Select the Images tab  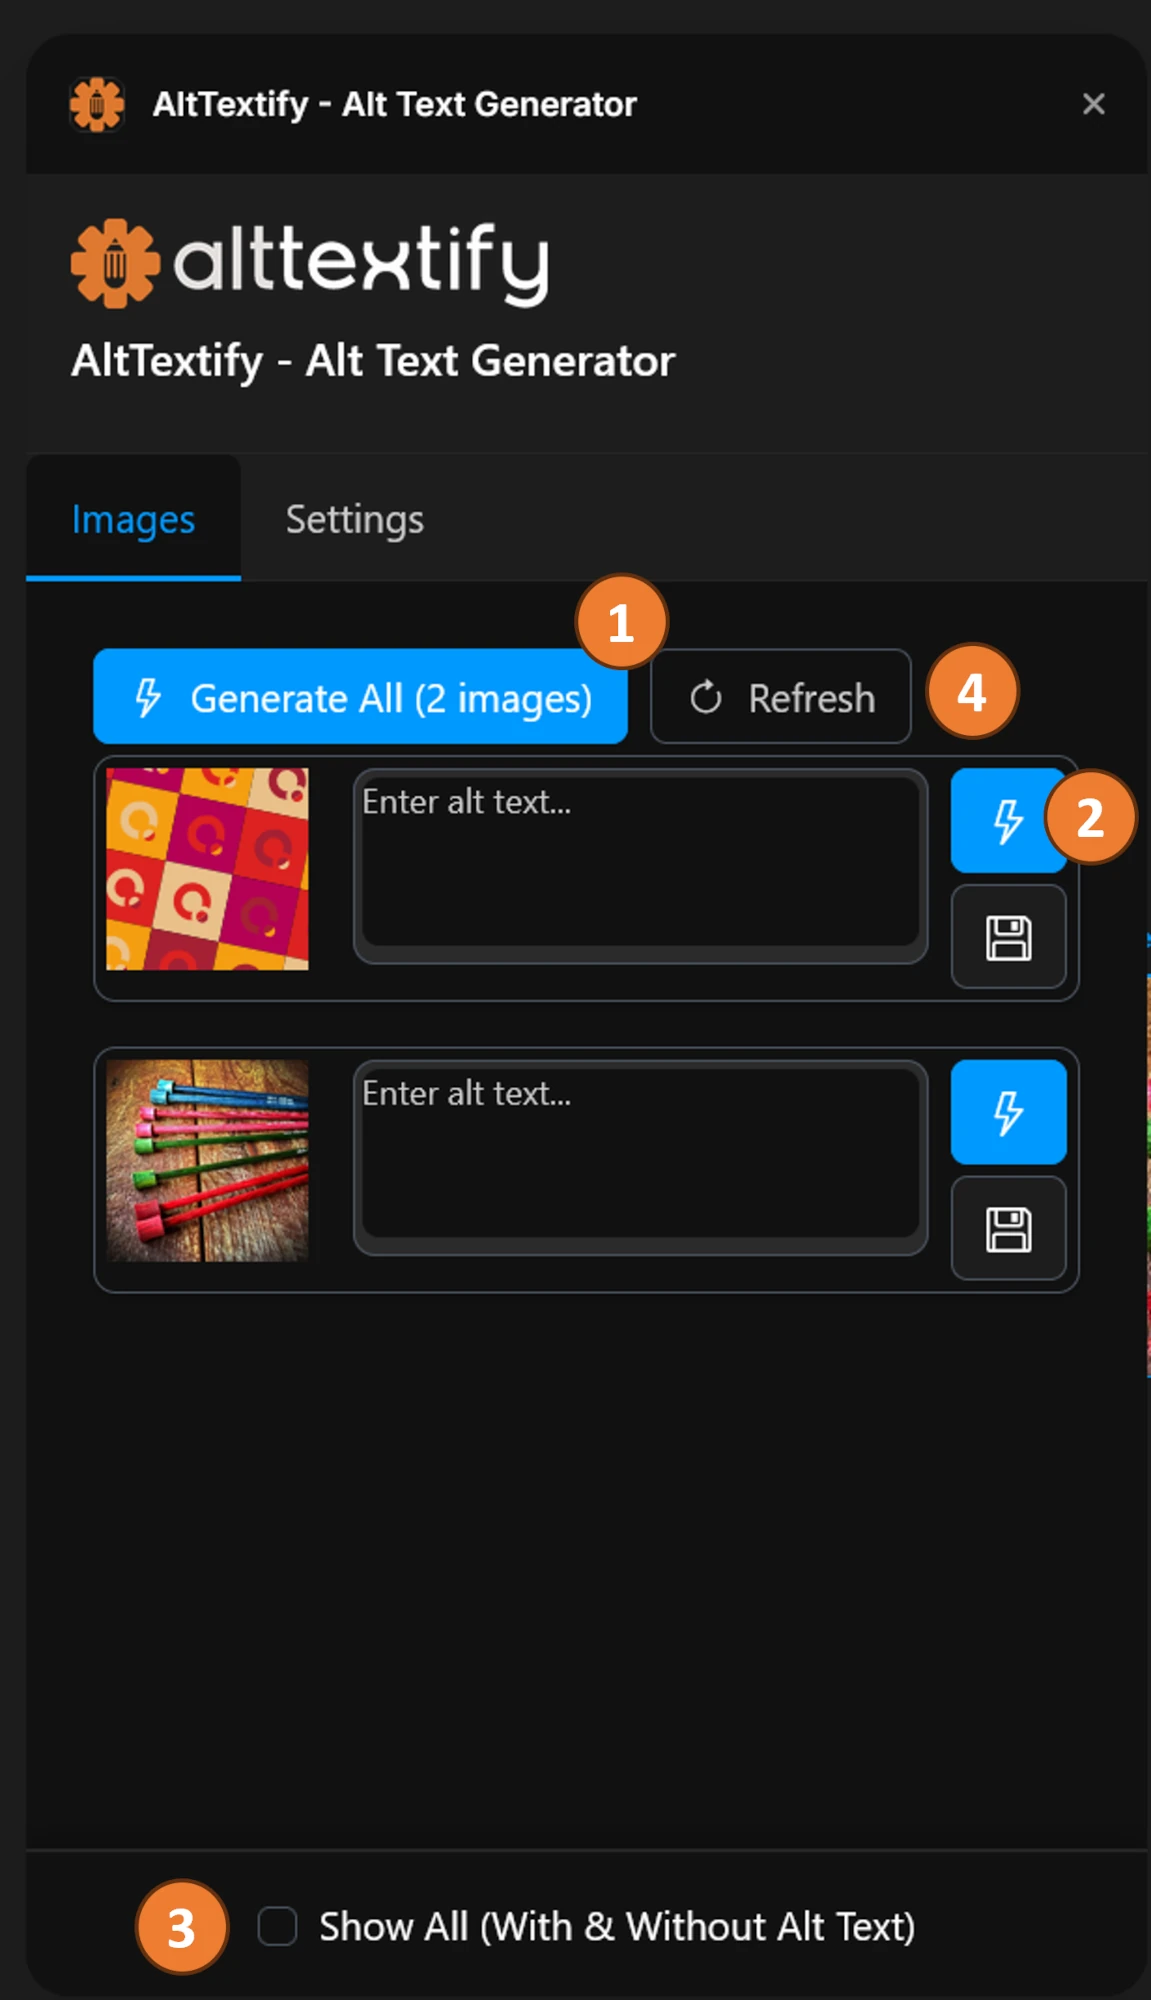pos(133,519)
